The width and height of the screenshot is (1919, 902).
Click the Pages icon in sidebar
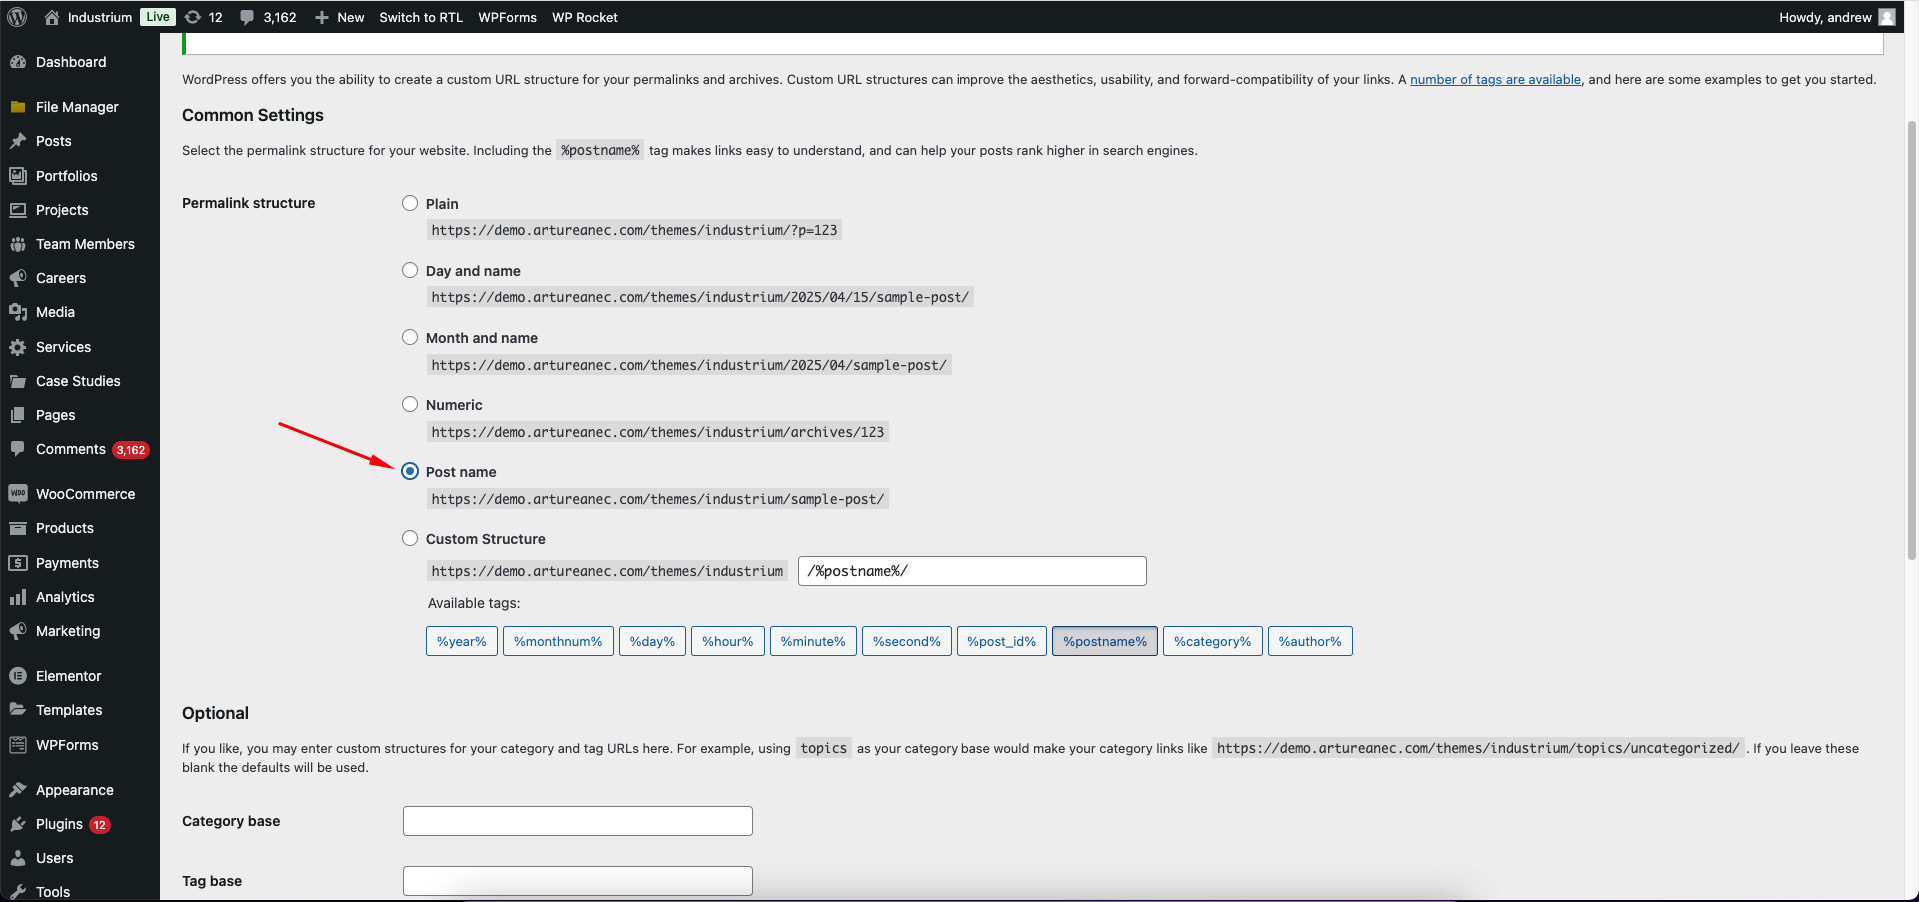(18, 415)
